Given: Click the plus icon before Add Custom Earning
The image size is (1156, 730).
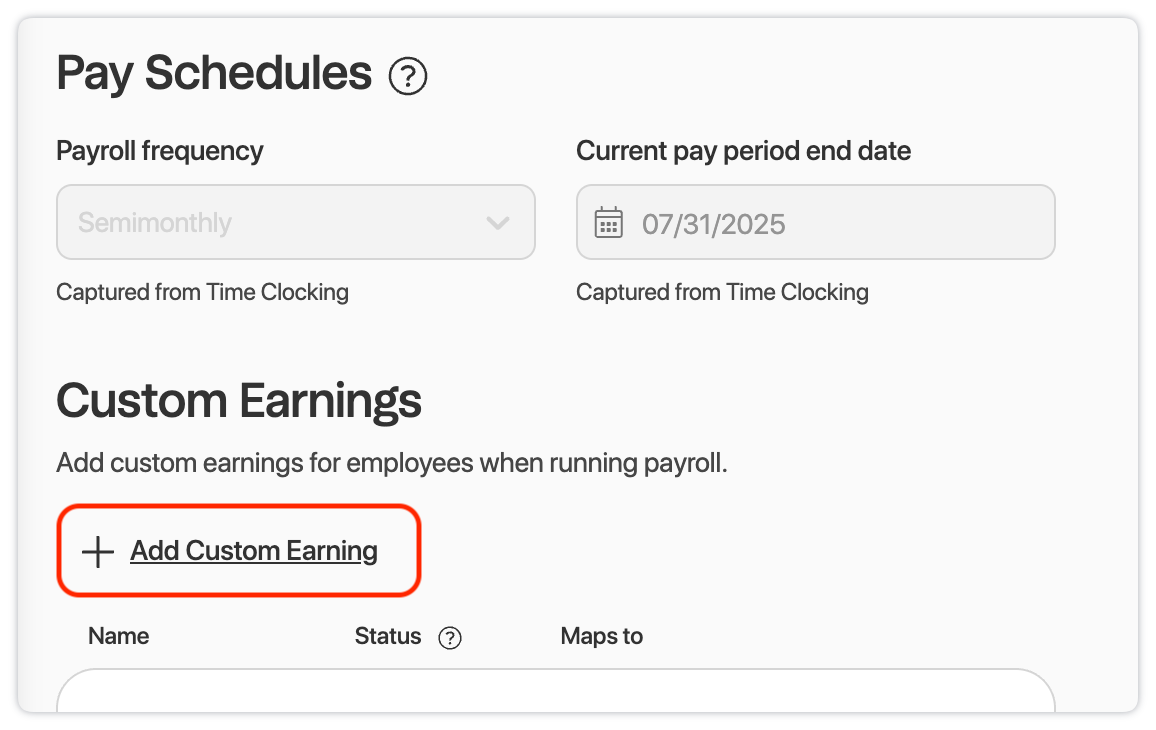Looking at the screenshot, I should click(97, 552).
